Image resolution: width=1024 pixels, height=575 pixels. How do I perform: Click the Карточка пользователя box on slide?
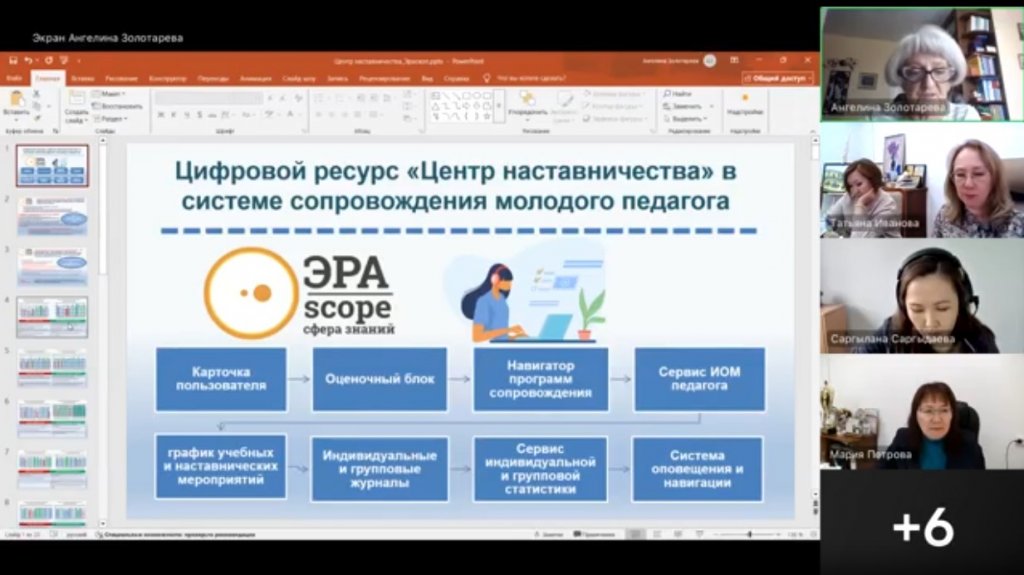click(221, 379)
